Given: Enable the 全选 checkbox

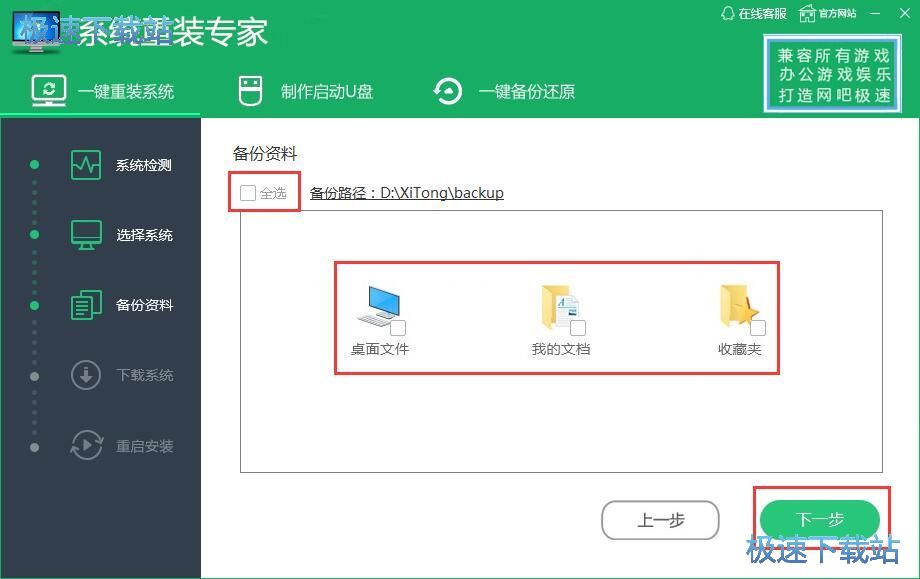Looking at the screenshot, I should pos(246,192).
